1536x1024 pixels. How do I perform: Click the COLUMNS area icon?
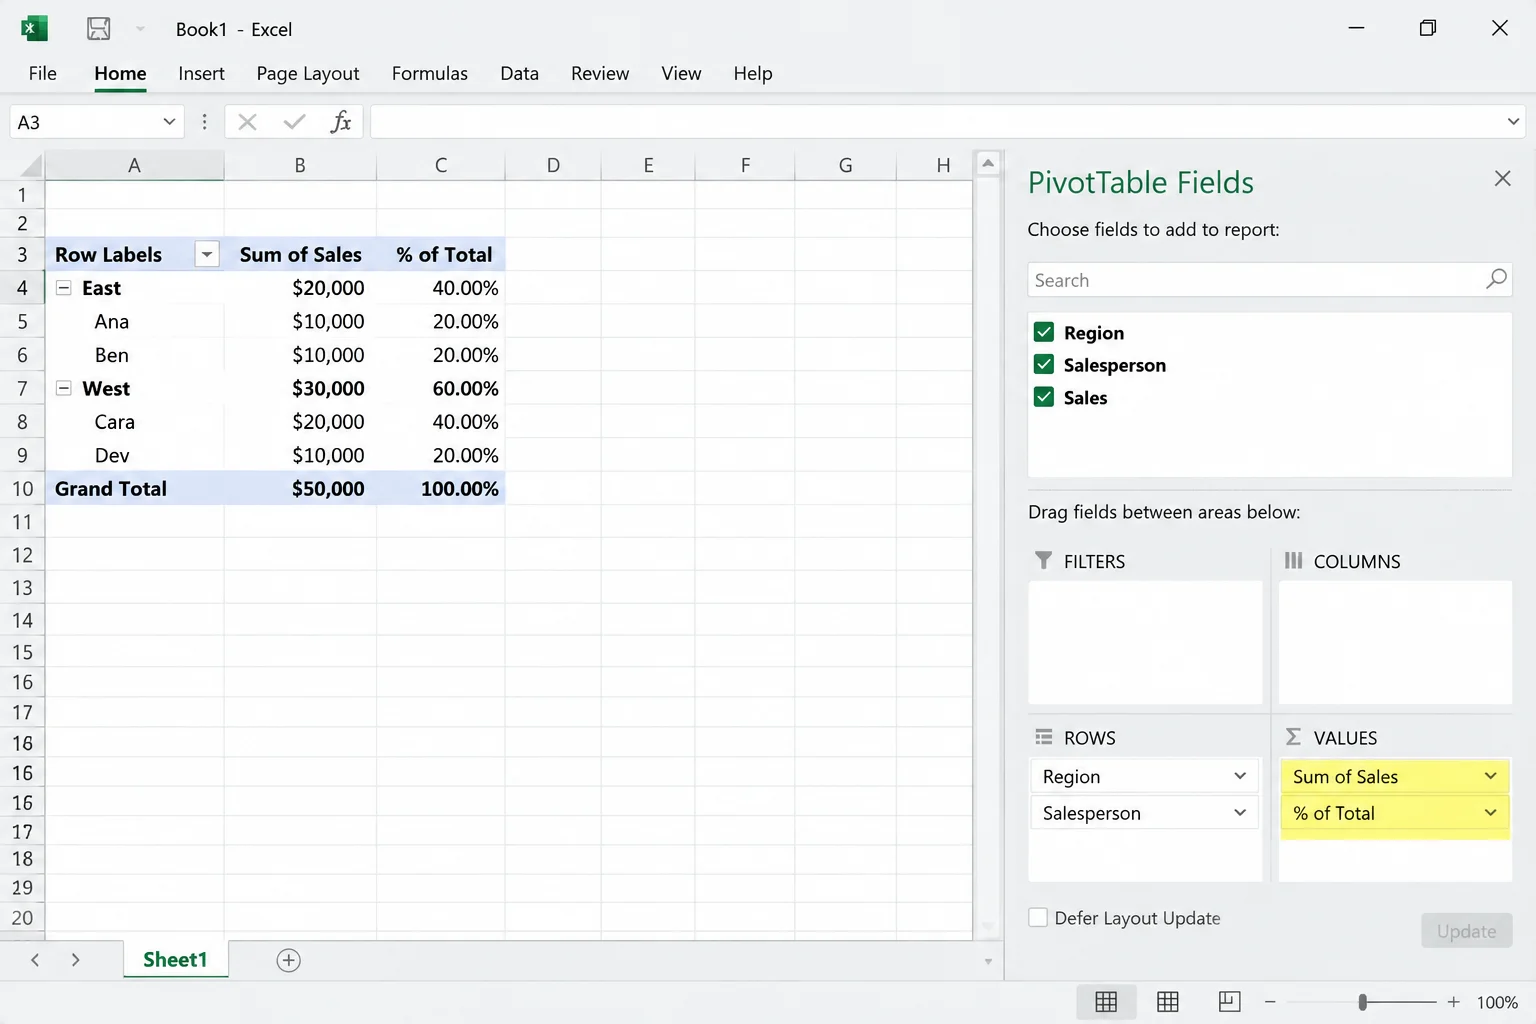tap(1293, 560)
